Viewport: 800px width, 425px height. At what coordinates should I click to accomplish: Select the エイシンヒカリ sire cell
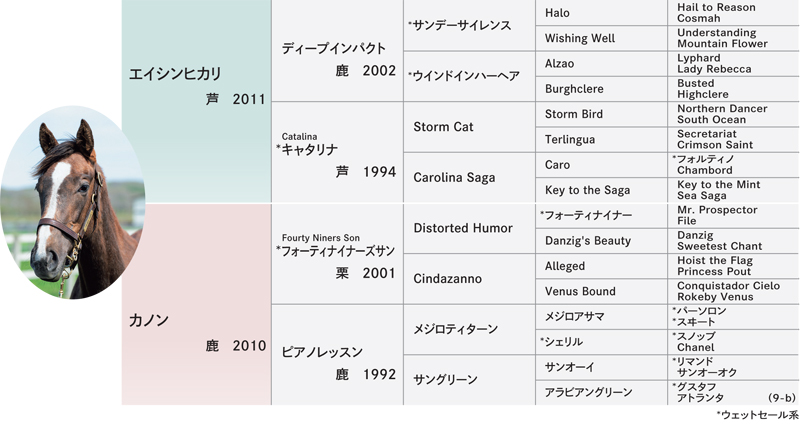tap(196, 101)
